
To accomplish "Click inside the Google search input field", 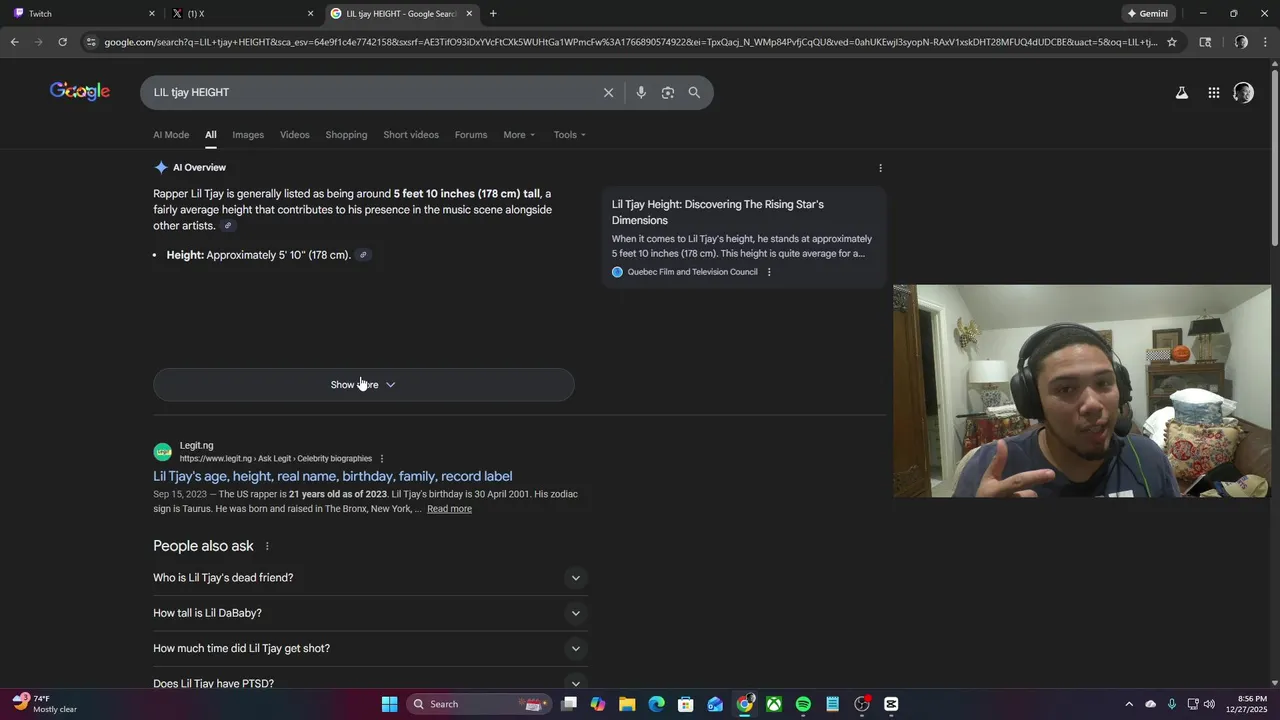I will 370,92.
